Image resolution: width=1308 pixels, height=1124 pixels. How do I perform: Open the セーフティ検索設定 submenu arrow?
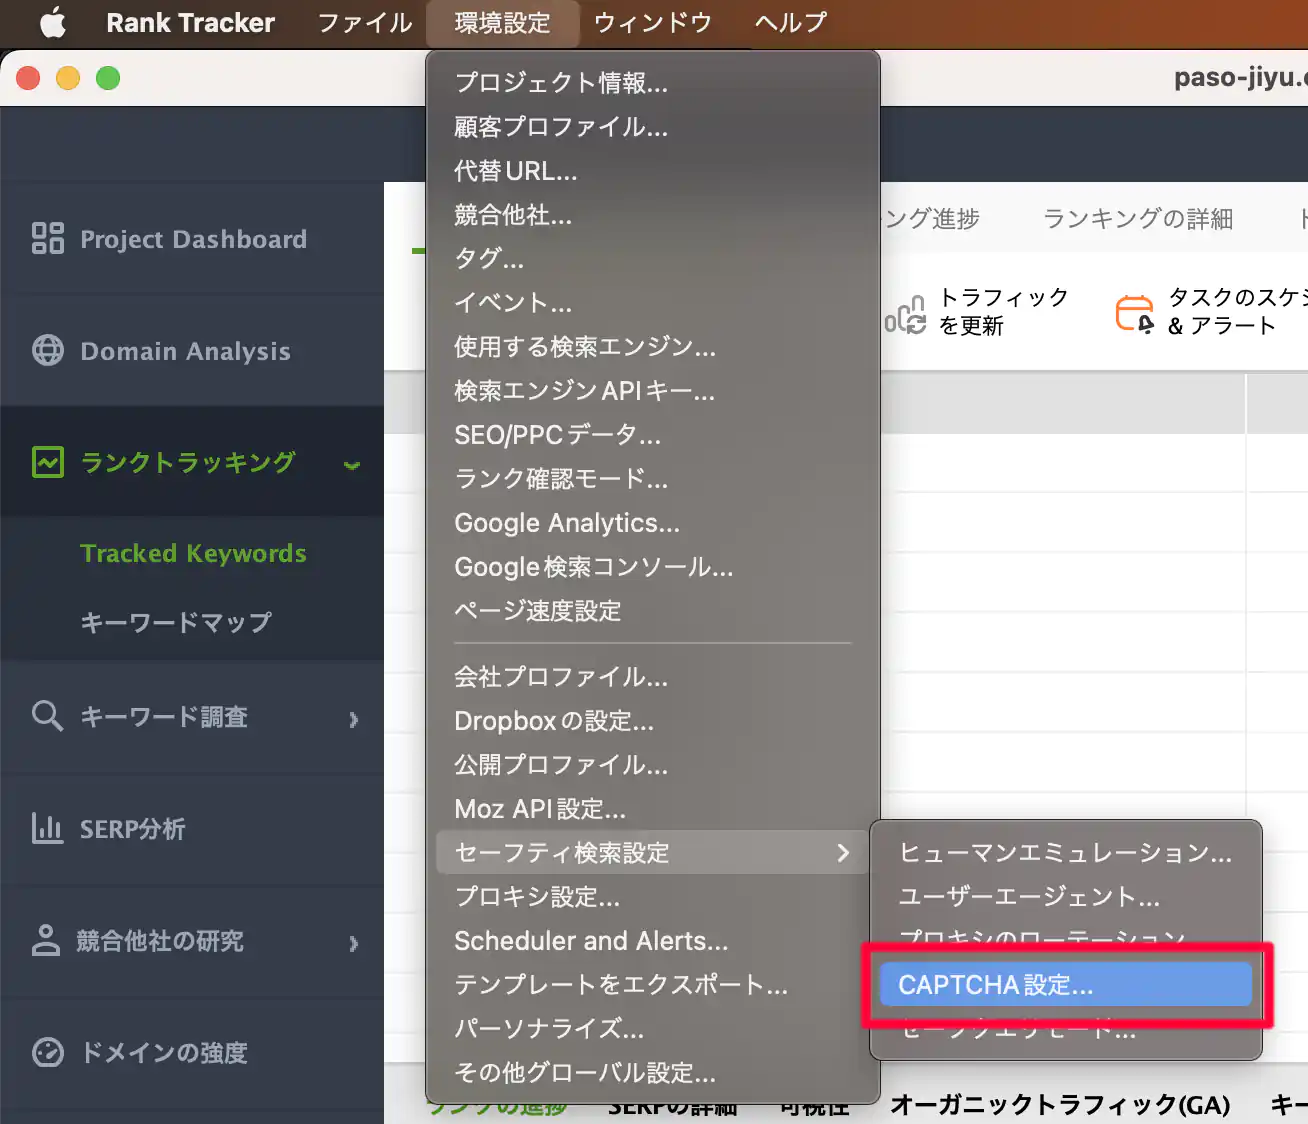(843, 852)
